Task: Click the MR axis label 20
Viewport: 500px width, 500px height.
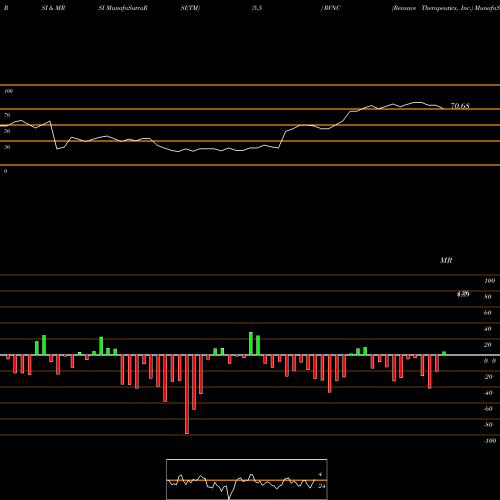Action: tap(488, 345)
